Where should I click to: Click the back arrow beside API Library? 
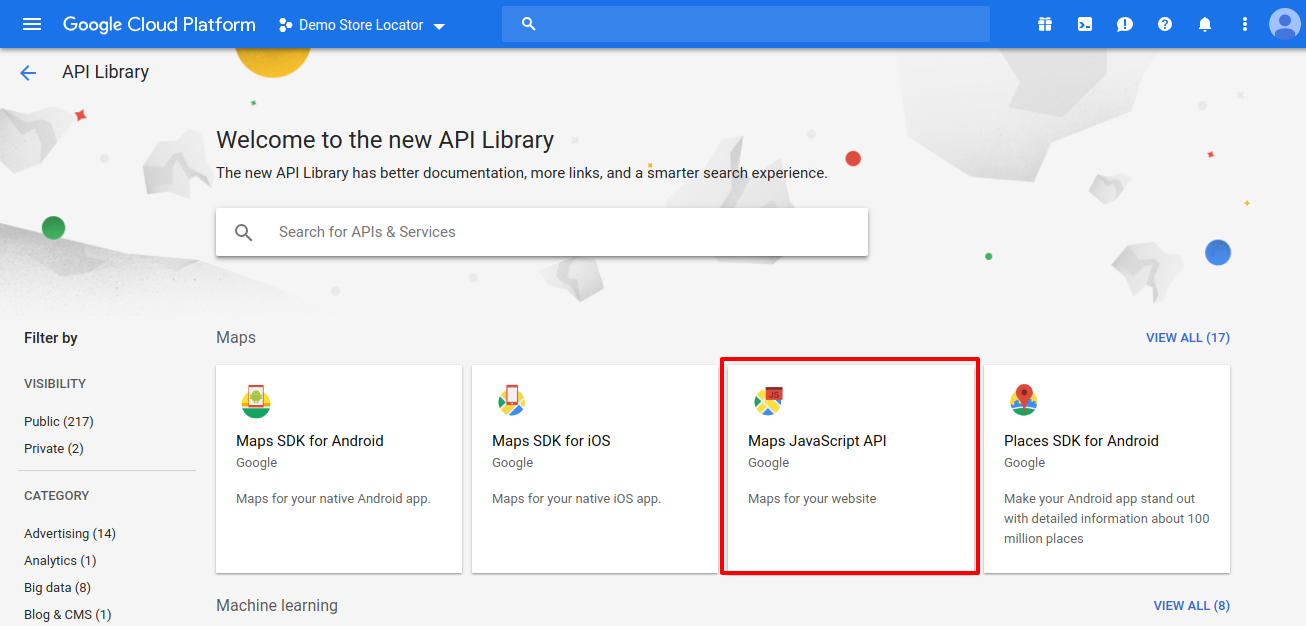coord(28,72)
